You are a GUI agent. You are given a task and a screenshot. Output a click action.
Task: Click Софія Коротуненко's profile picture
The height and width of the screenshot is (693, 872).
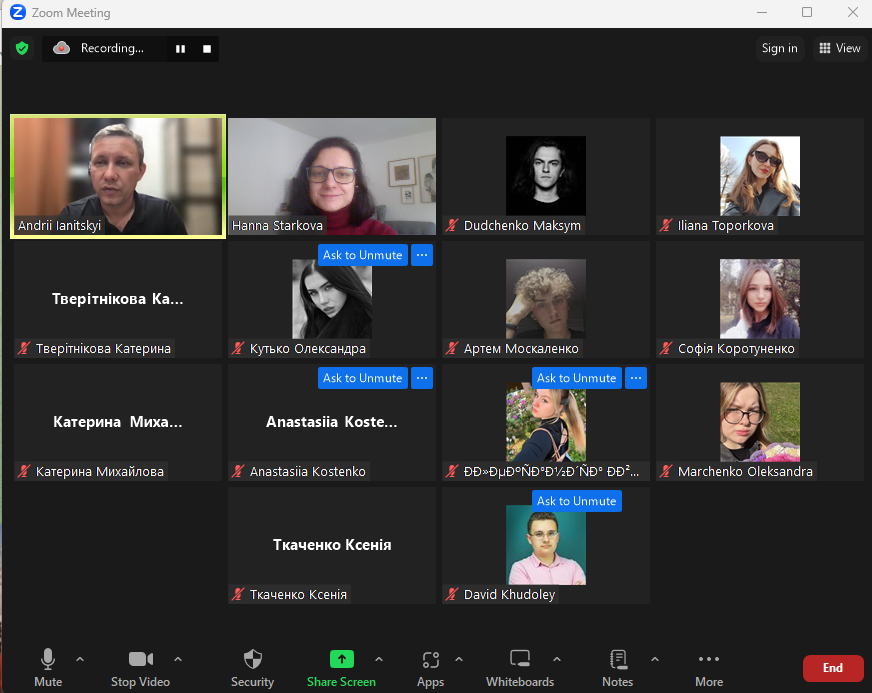pyautogui.click(x=760, y=299)
